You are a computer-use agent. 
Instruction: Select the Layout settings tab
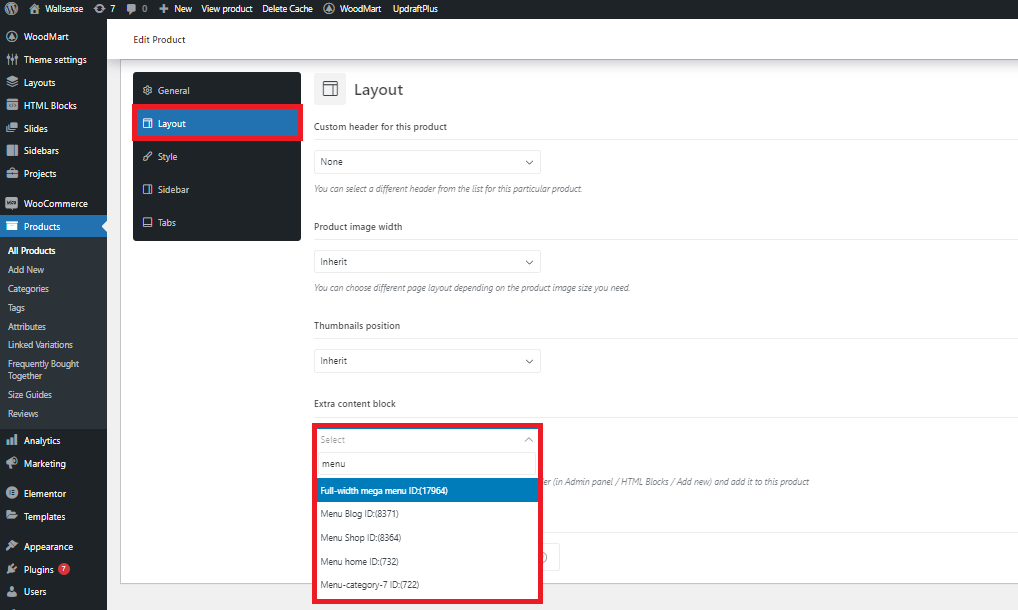(217, 123)
